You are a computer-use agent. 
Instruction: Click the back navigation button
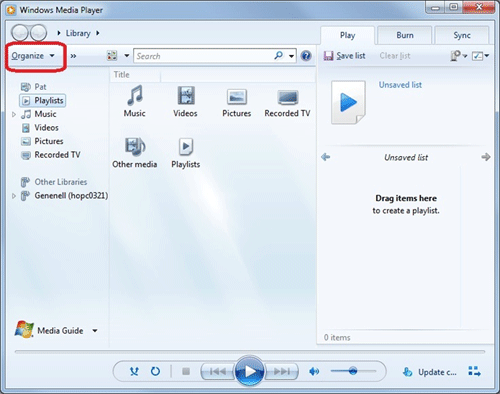20,33
